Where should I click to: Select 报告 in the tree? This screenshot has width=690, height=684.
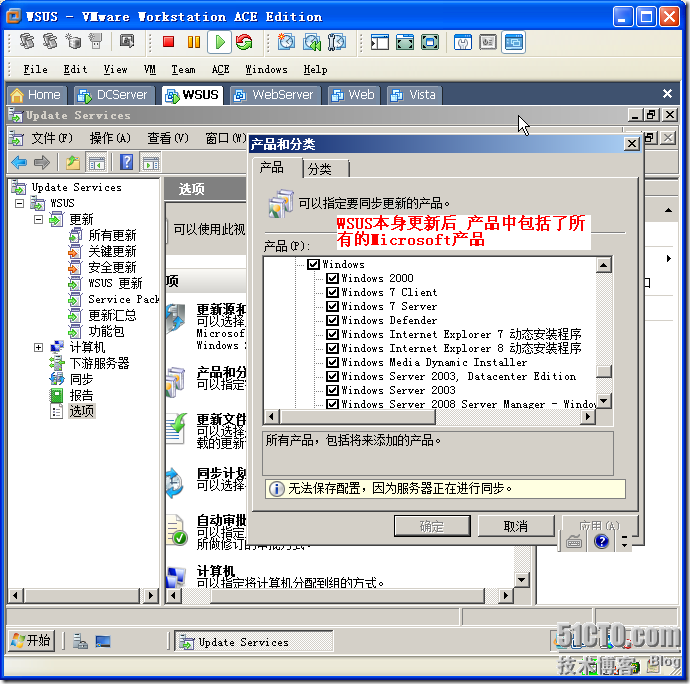(x=81, y=395)
